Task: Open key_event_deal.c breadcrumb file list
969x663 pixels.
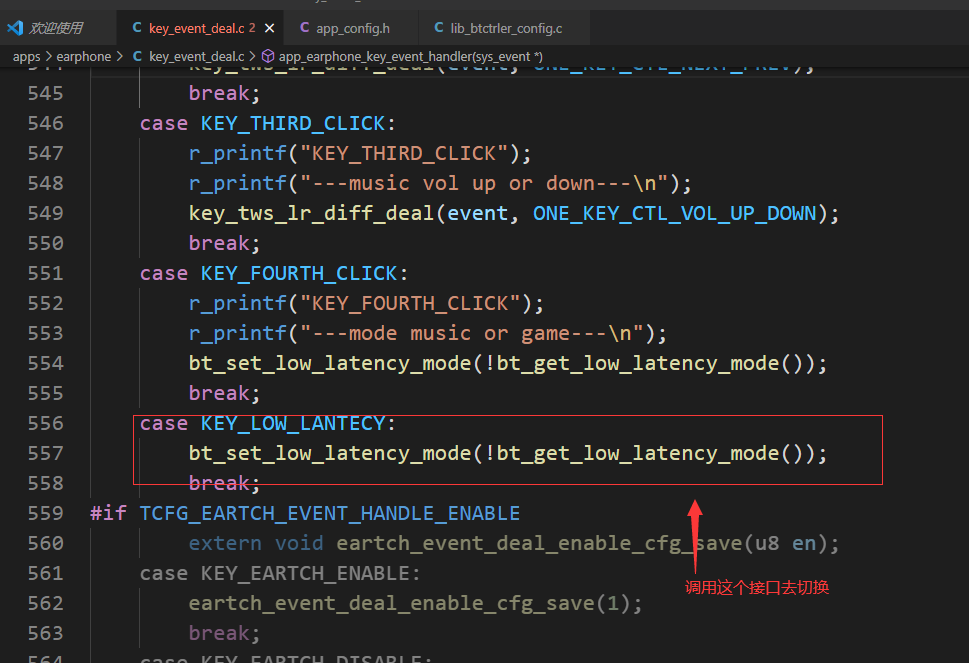Action: (197, 57)
